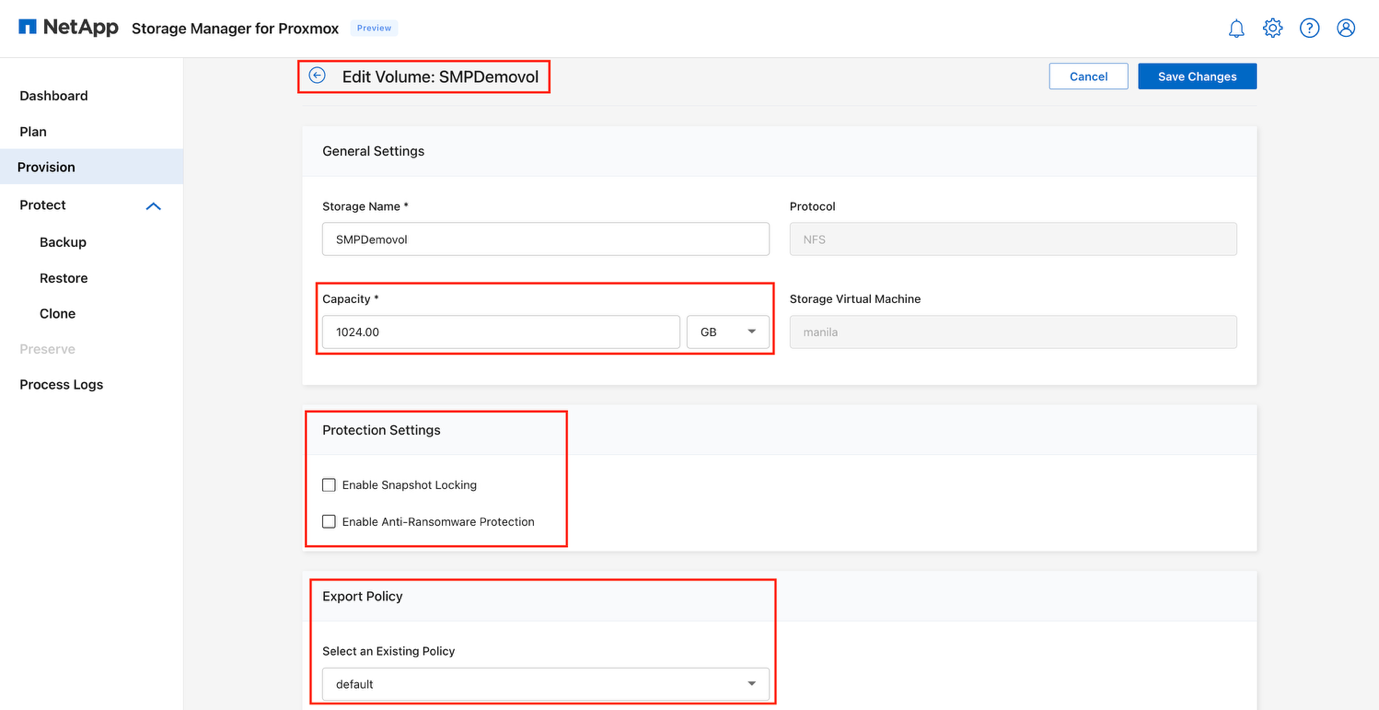
Task: Open the notifications bell icon
Action: (x=1236, y=28)
